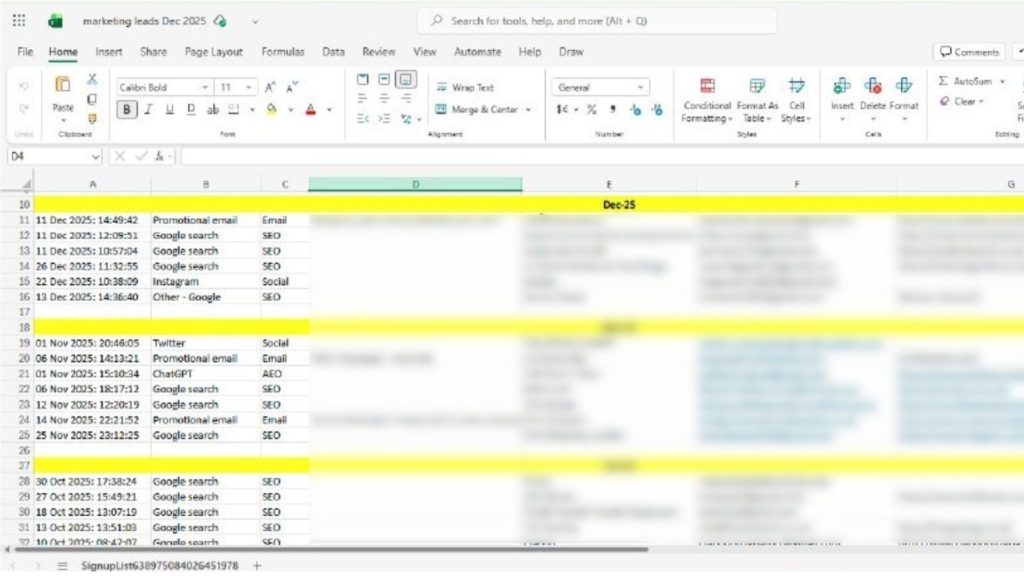
Task: Toggle Merge & Center
Action: coord(477,110)
